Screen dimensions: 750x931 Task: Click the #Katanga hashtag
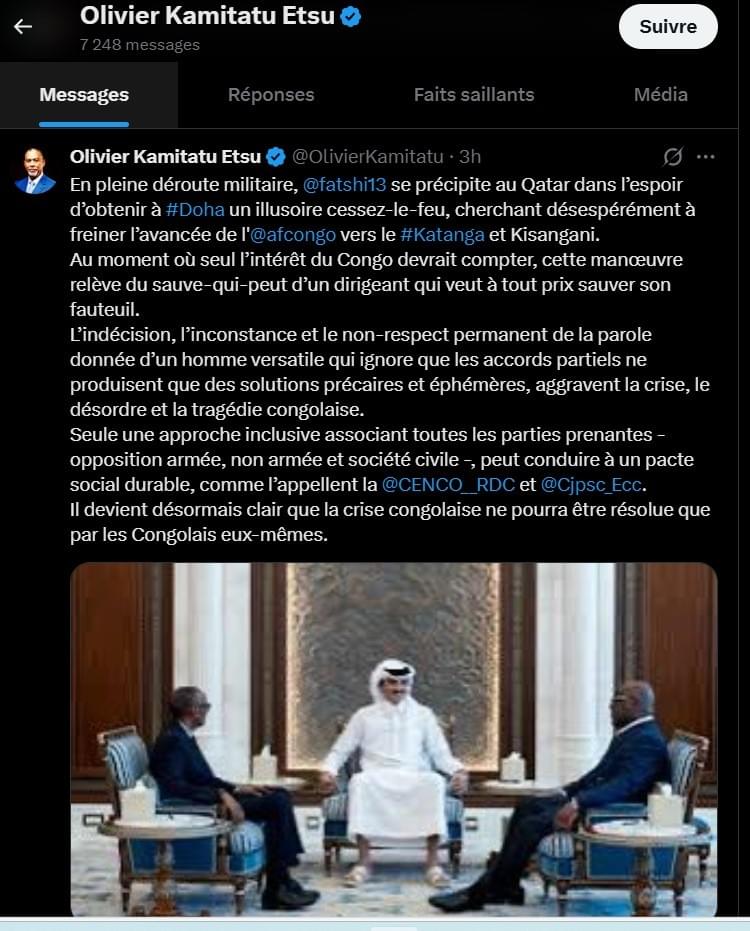442,235
